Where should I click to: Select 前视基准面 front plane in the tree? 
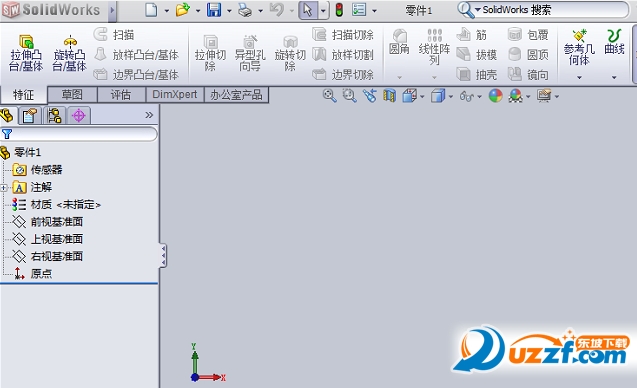(57, 222)
